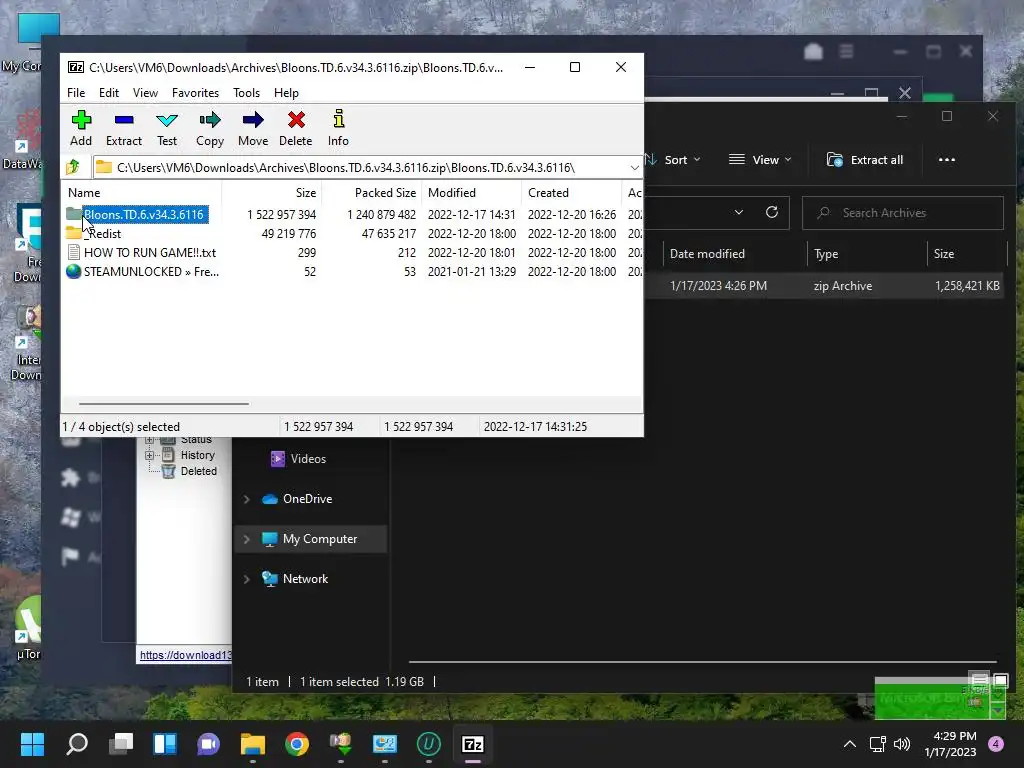Click Extract all in Explorer
Viewport: 1024px width, 768px height.
click(x=865, y=160)
